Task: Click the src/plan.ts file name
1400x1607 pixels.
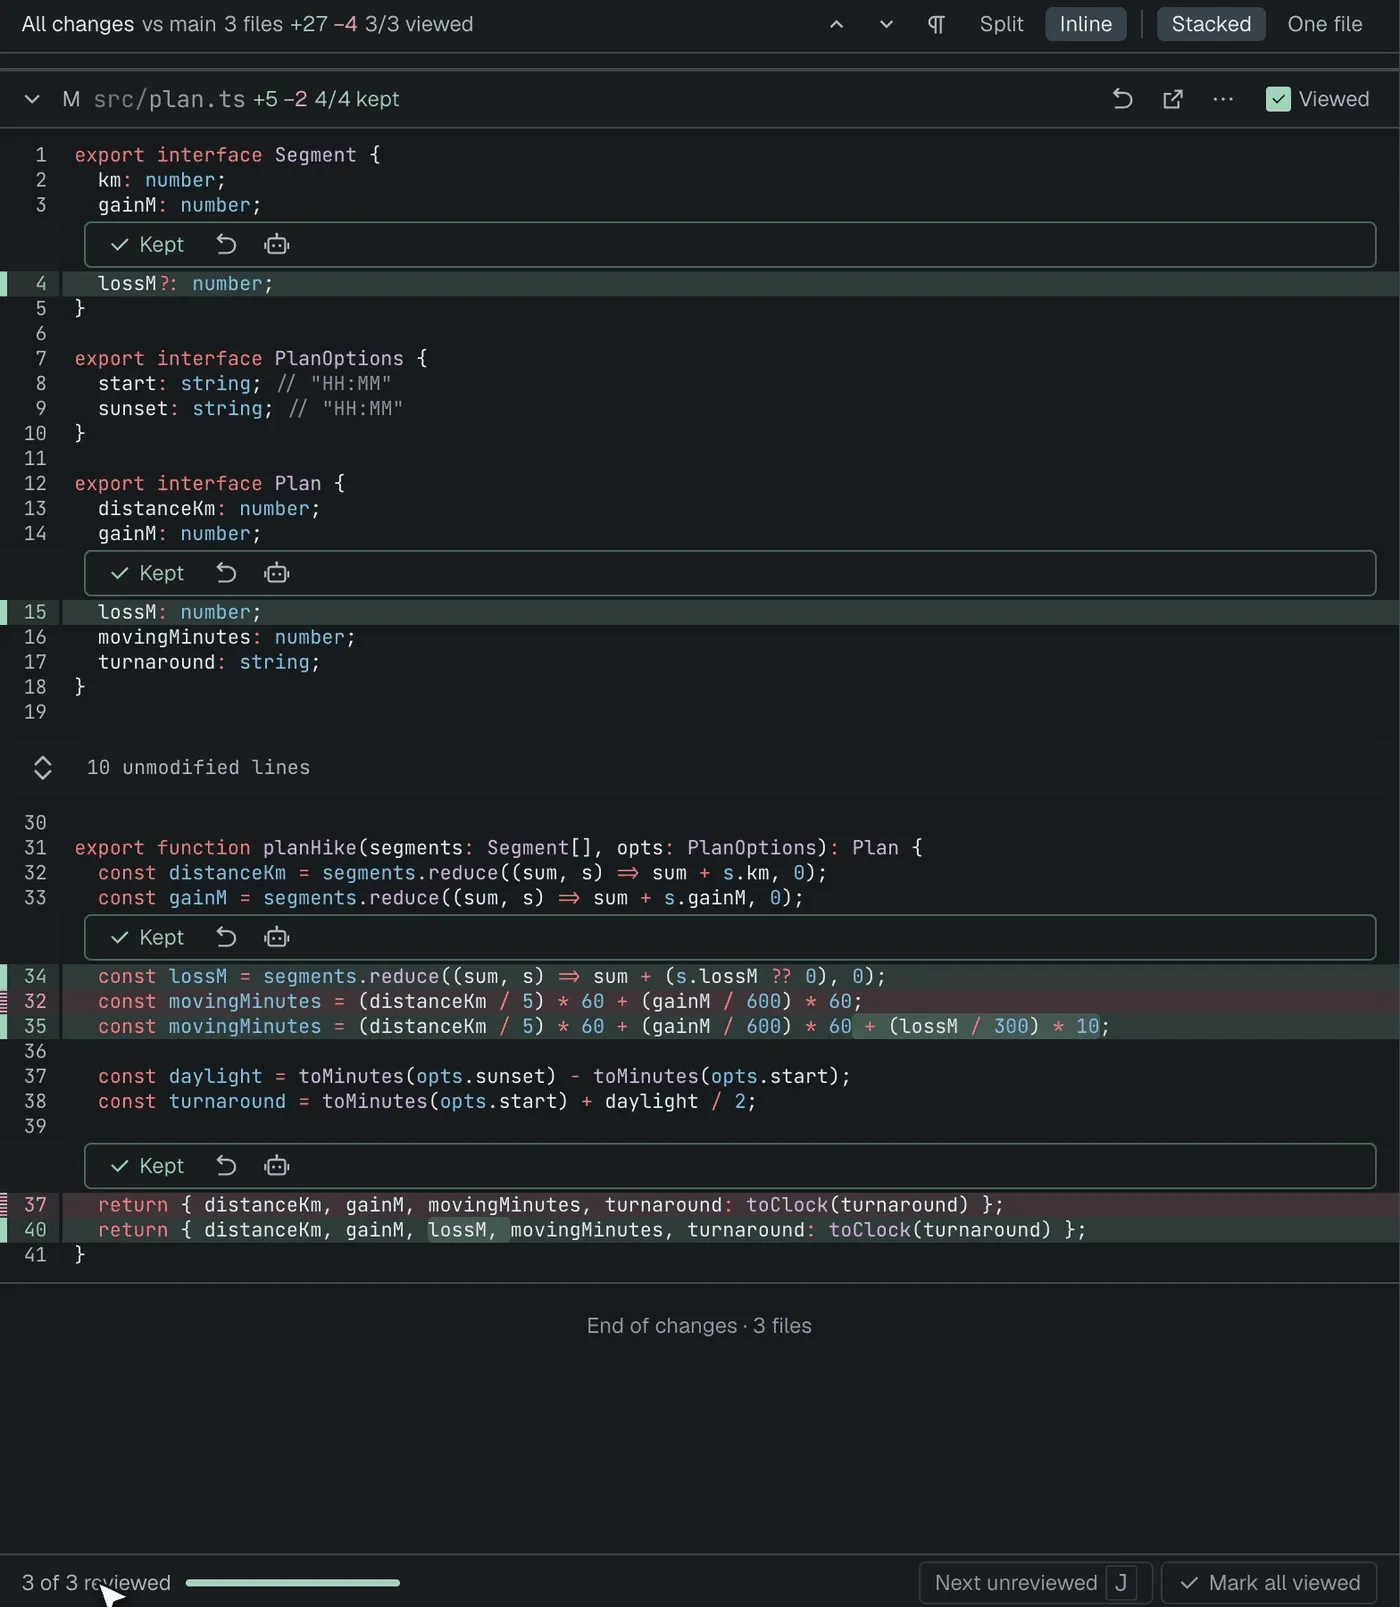Action: click(x=169, y=99)
